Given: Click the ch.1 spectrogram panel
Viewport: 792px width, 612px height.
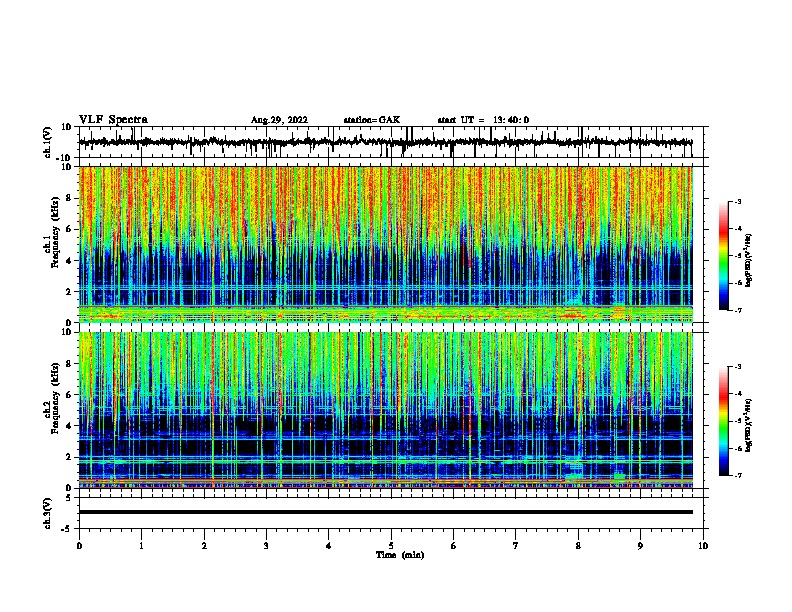Looking at the screenshot, I should tap(386, 244).
